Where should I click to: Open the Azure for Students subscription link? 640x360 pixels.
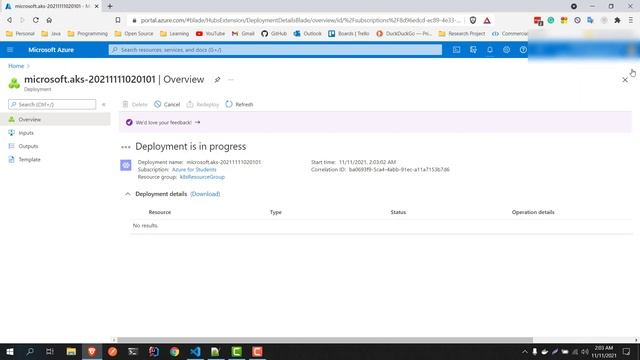pyautogui.click(x=194, y=169)
